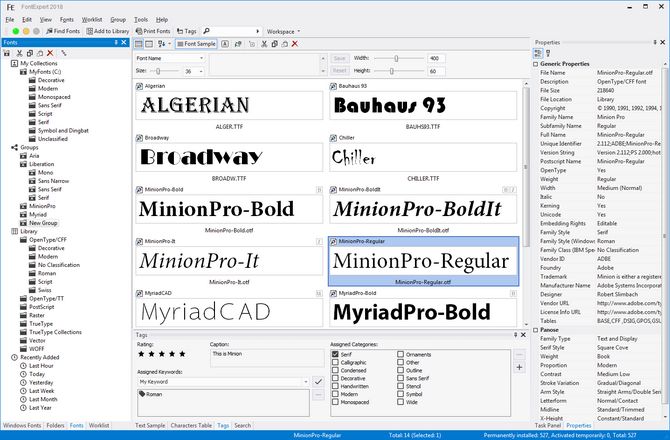Click the Roman keyword tag
670x440 pixels.
point(150,394)
